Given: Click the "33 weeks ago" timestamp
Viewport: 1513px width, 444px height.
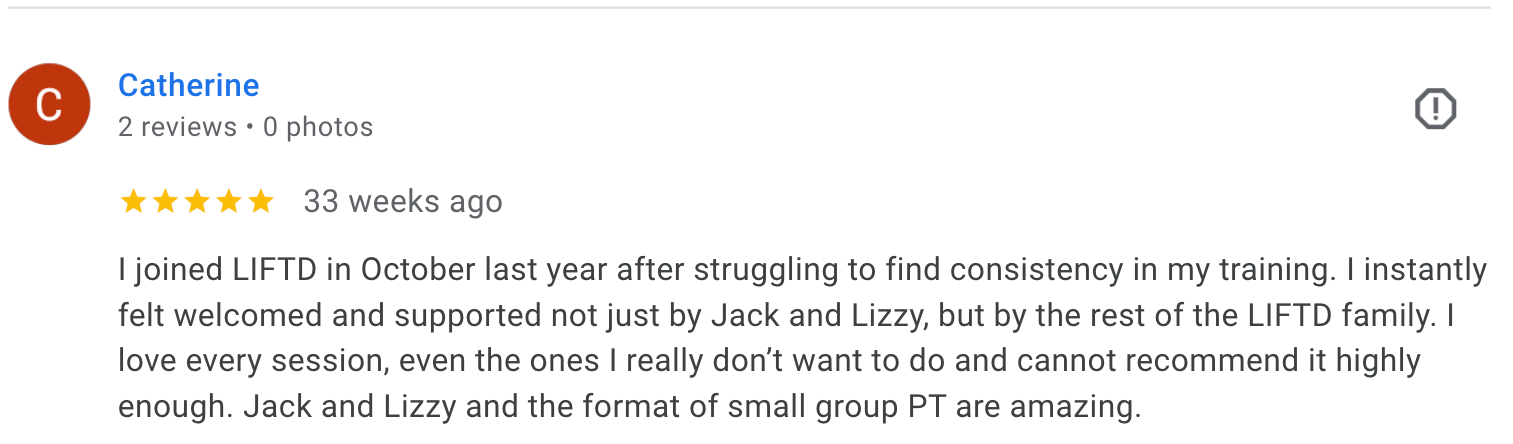Looking at the screenshot, I should tap(402, 202).
